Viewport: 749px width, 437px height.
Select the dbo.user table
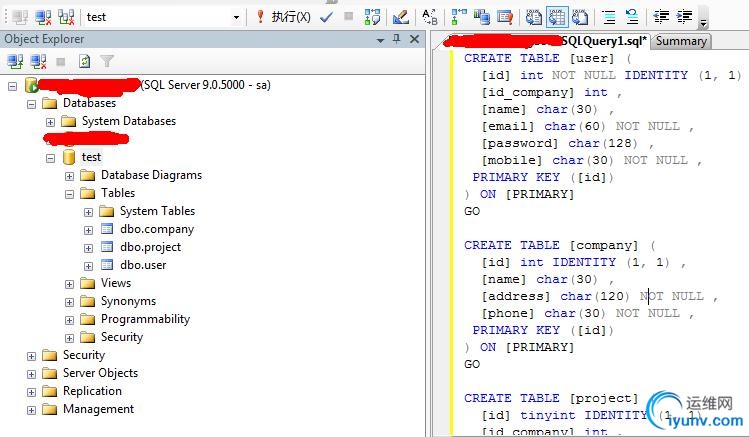tap(143, 265)
